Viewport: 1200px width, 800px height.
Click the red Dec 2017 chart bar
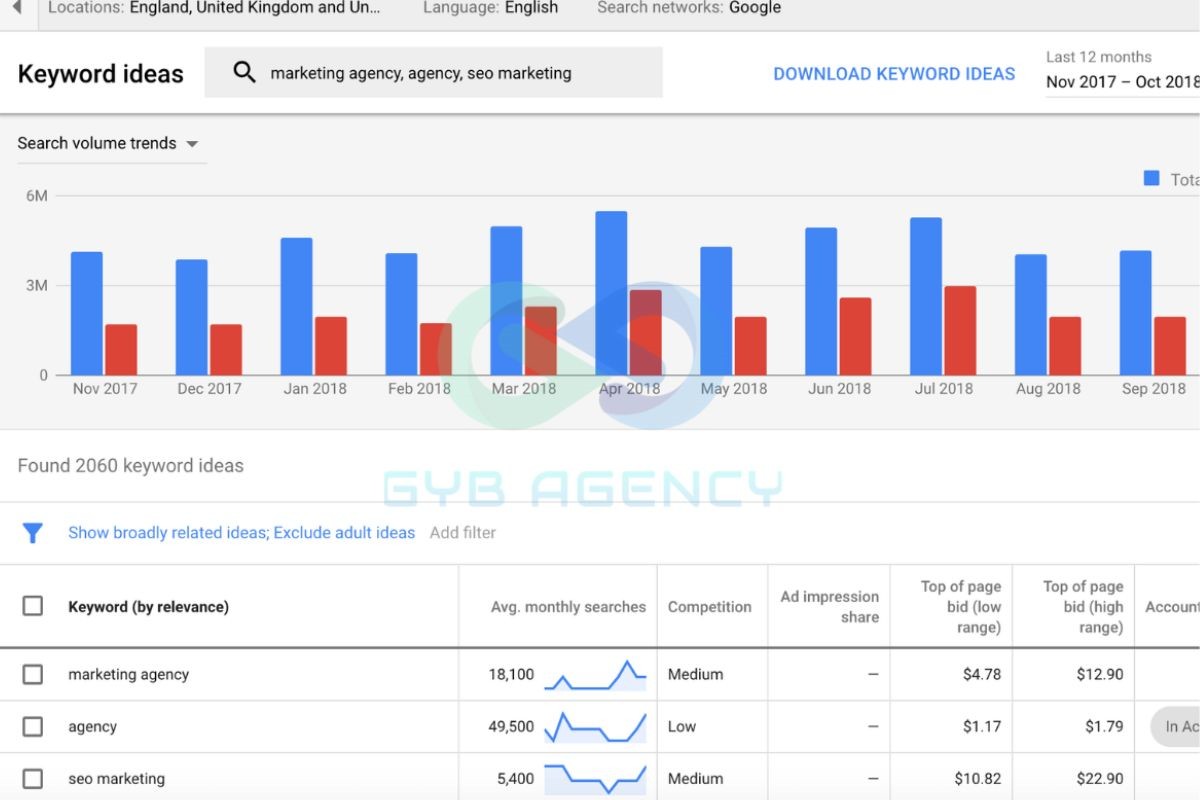point(226,350)
